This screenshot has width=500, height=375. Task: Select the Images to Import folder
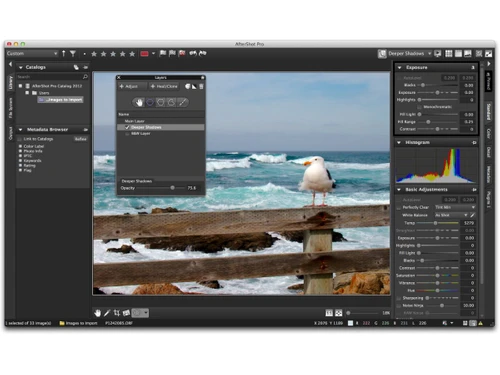(x=61, y=100)
